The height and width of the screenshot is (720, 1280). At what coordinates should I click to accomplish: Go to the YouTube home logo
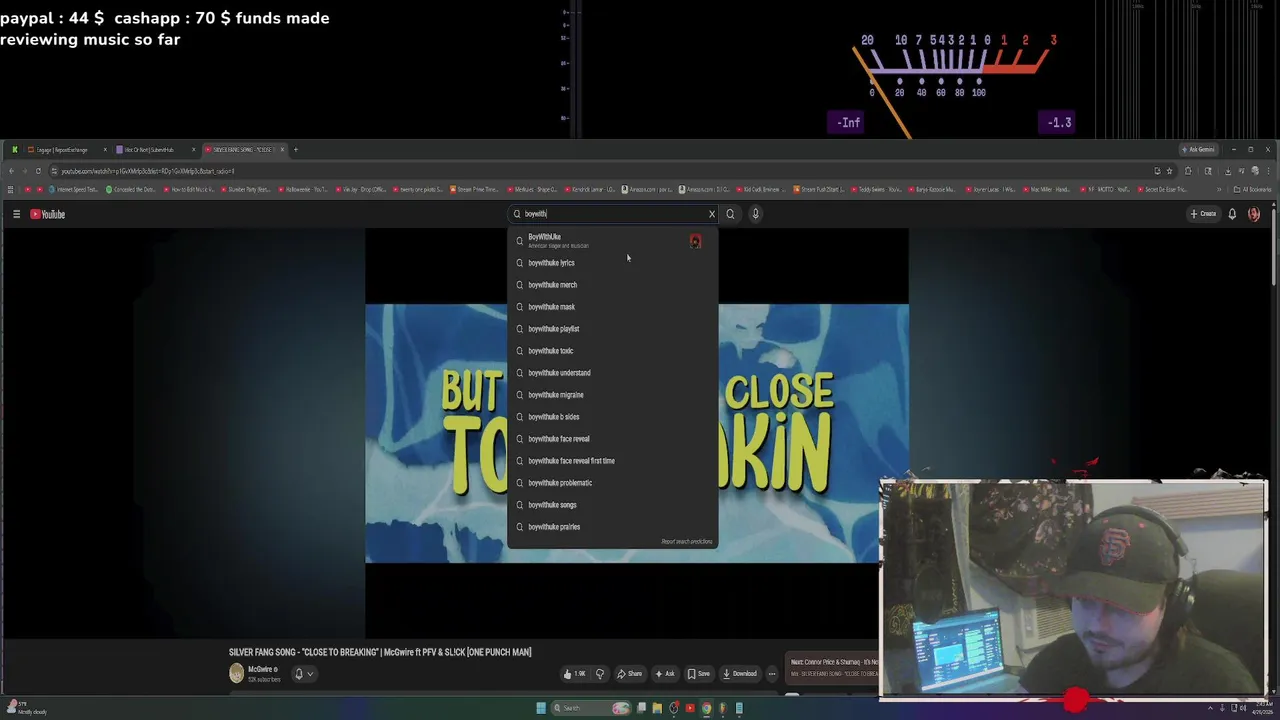[x=47, y=214]
